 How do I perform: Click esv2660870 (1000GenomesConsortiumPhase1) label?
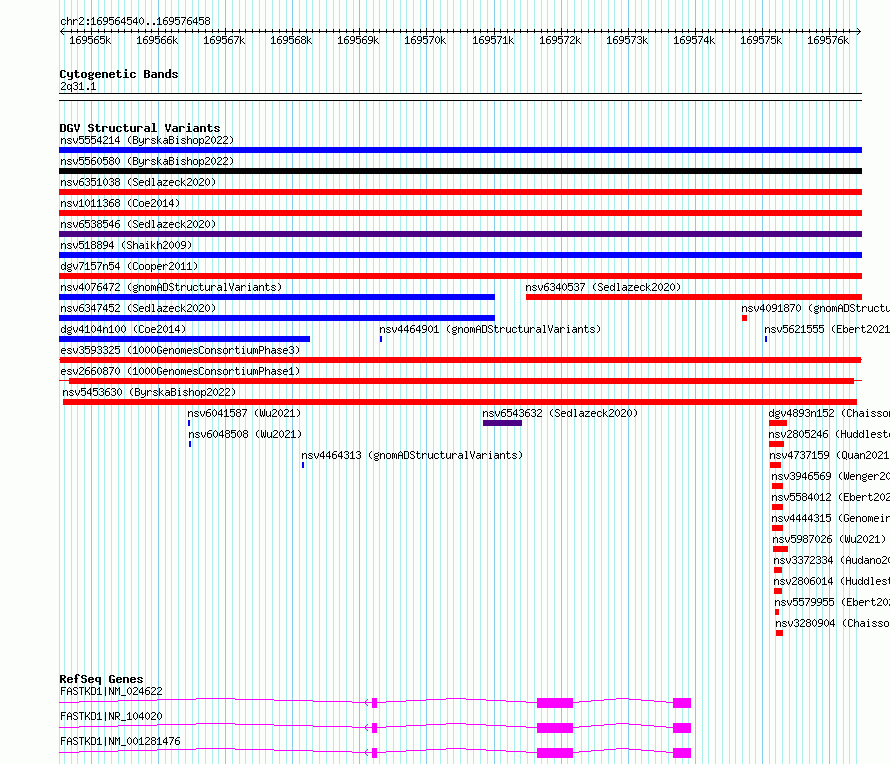[x=180, y=371]
